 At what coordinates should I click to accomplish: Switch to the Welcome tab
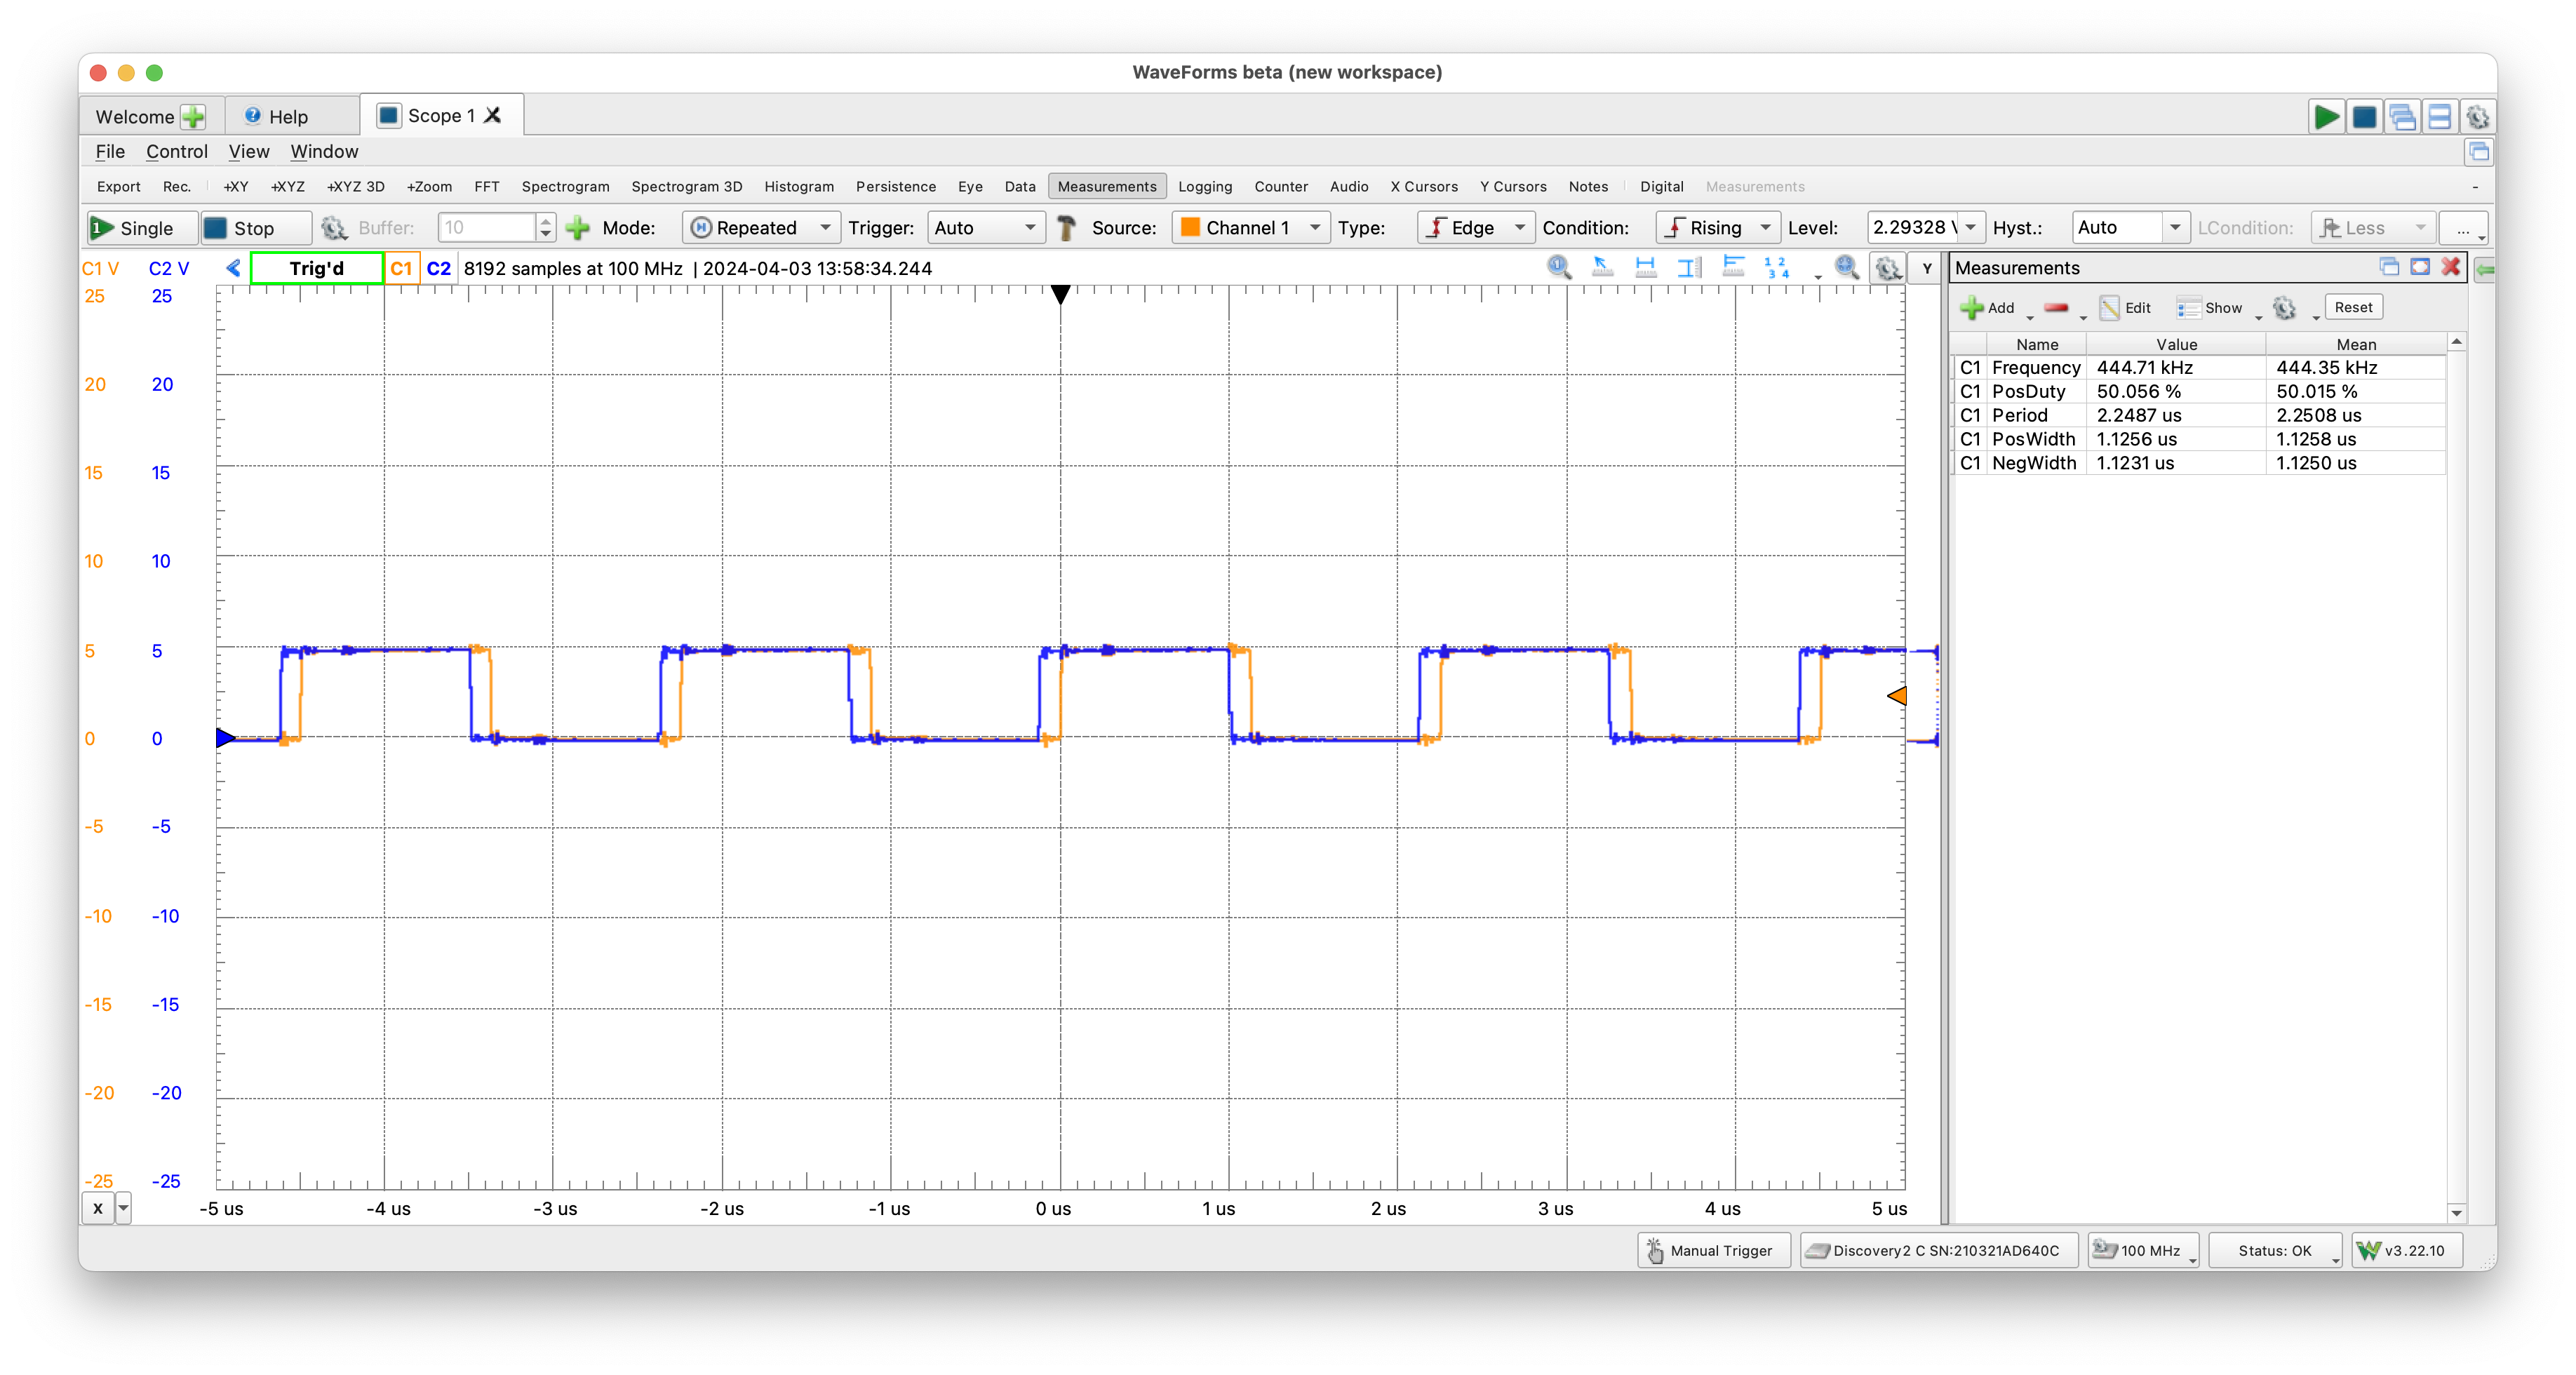coord(134,117)
